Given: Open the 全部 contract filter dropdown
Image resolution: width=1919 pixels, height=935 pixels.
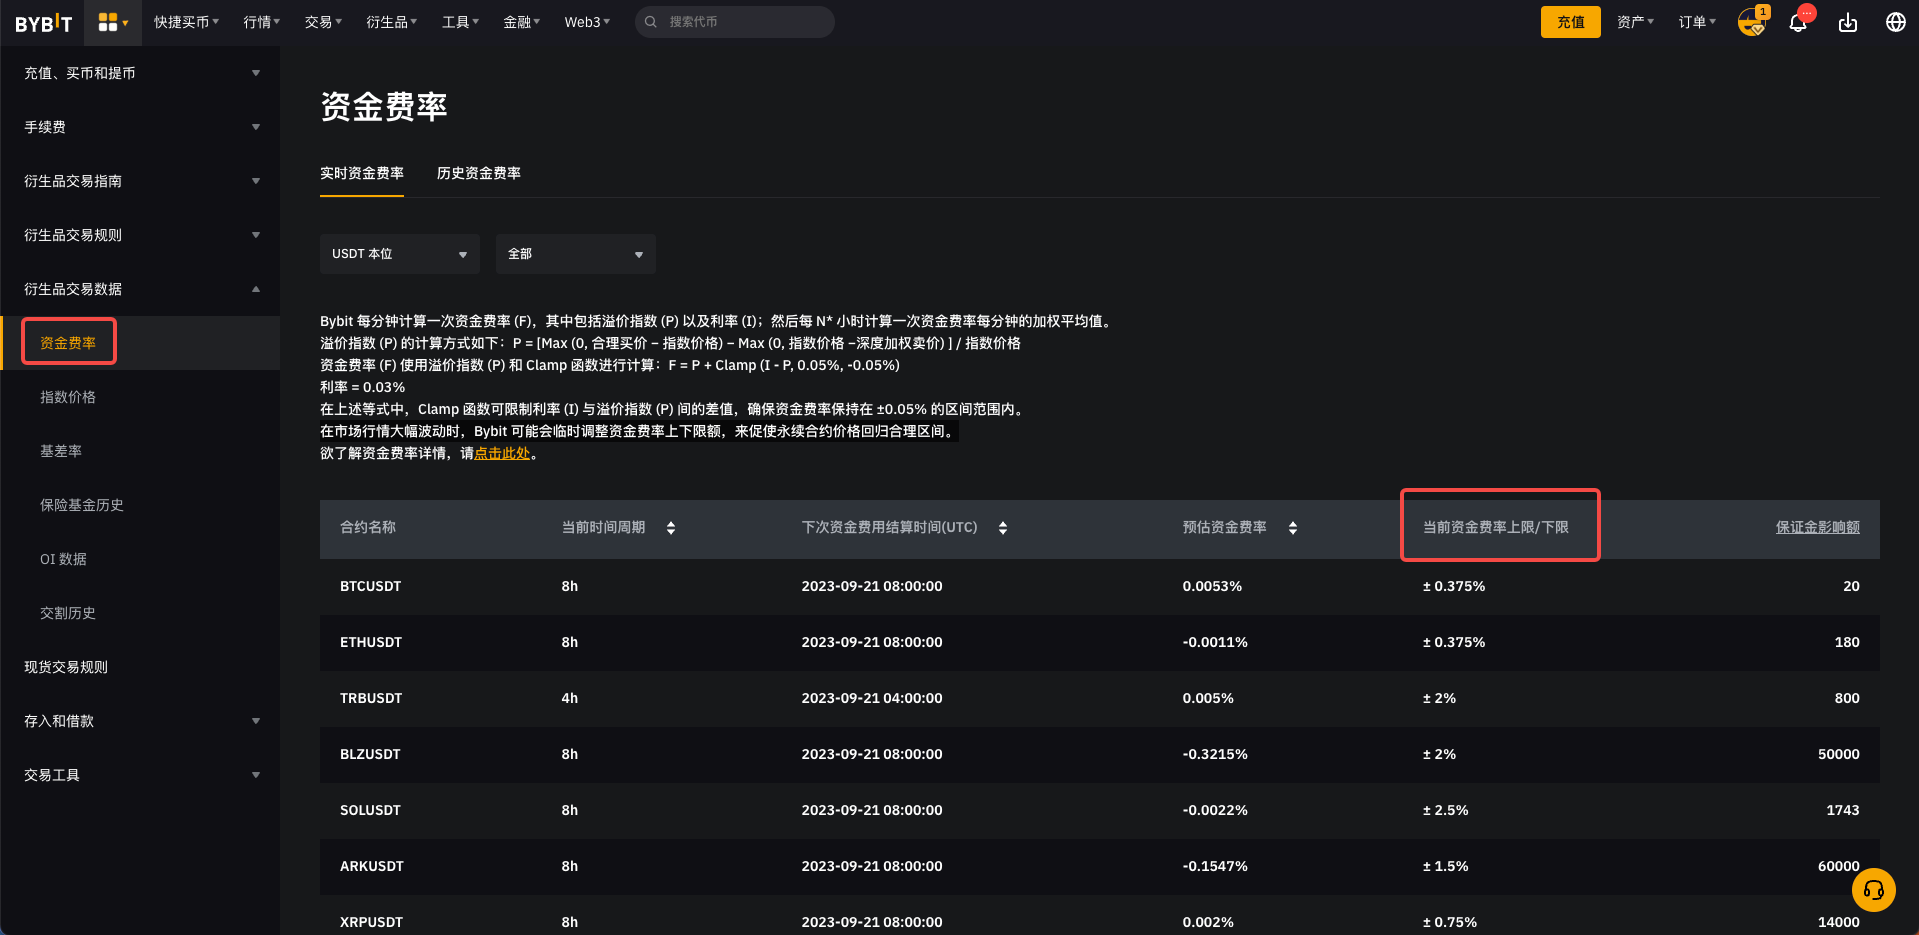Looking at the screenshot, I should click(x=575, y=254).
